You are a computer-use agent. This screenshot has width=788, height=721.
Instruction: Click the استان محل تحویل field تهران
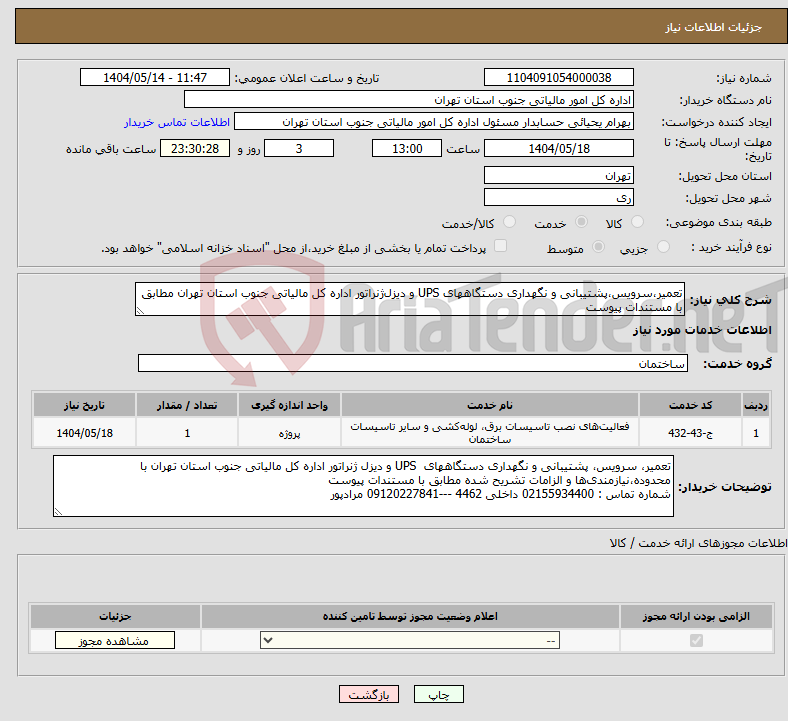coord(558,175)
